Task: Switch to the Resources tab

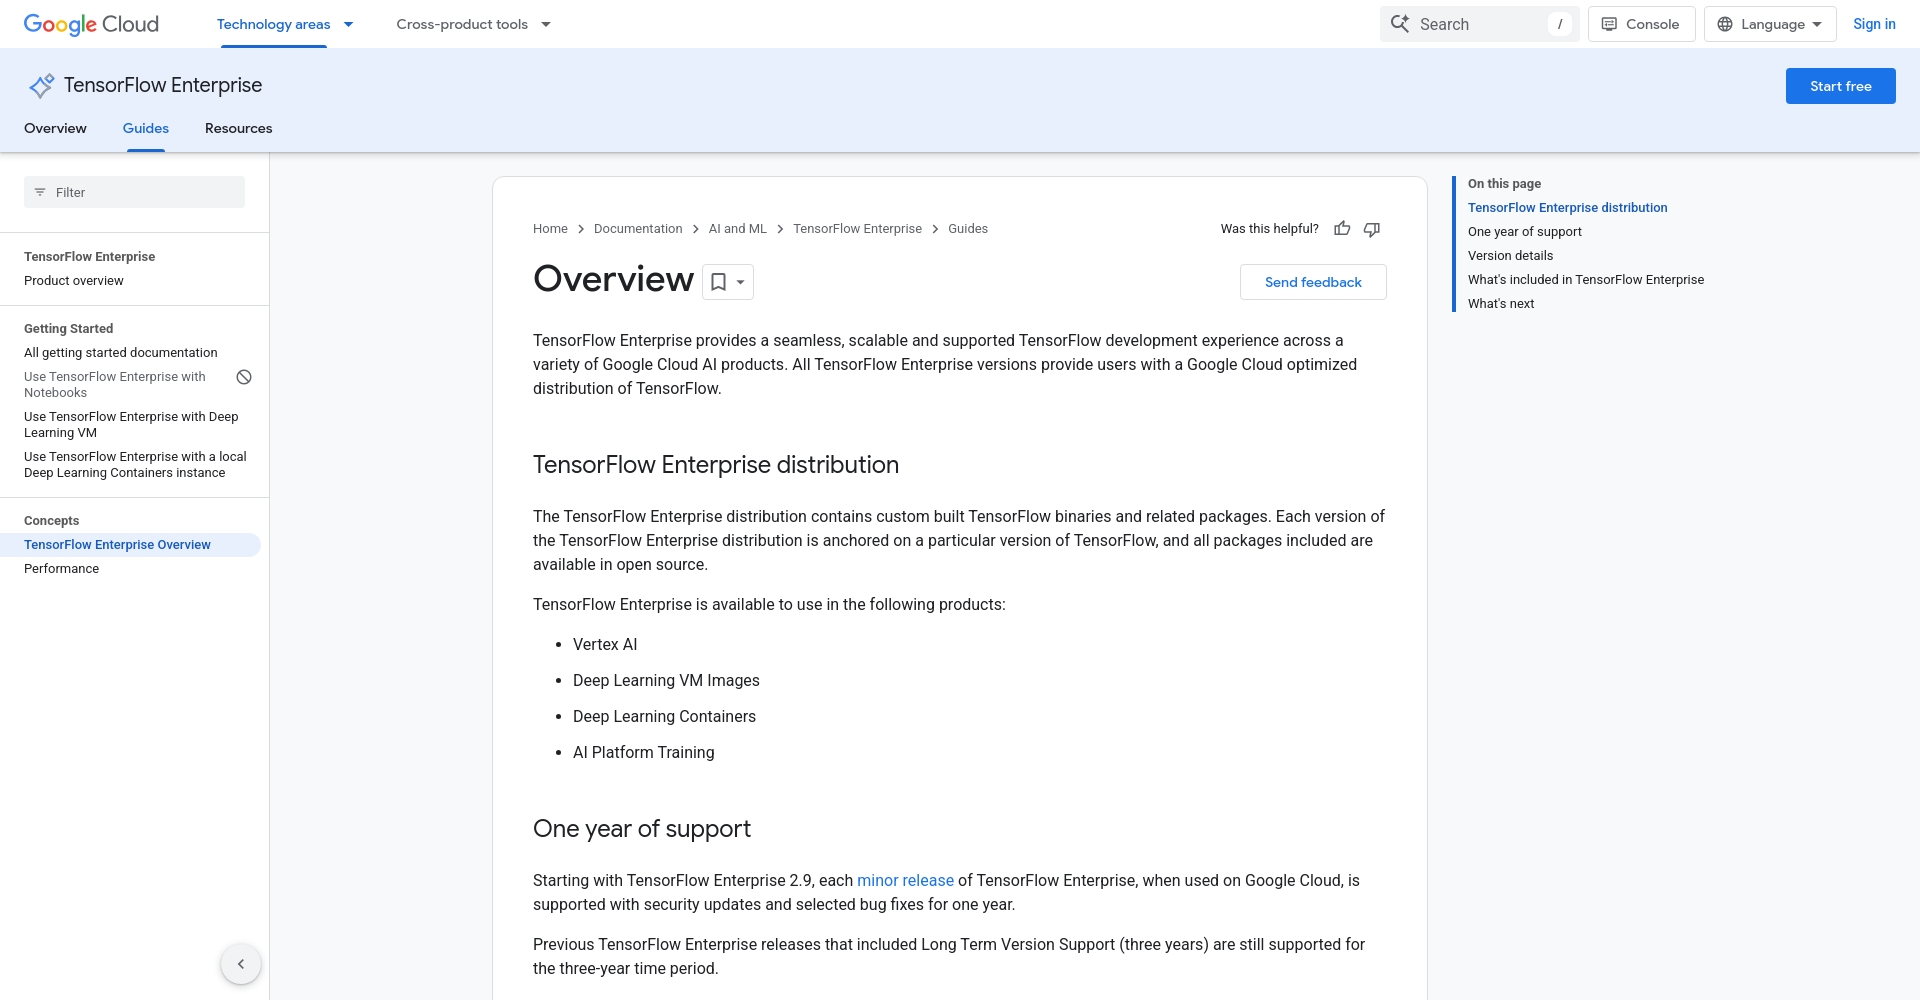Action: 238,128
